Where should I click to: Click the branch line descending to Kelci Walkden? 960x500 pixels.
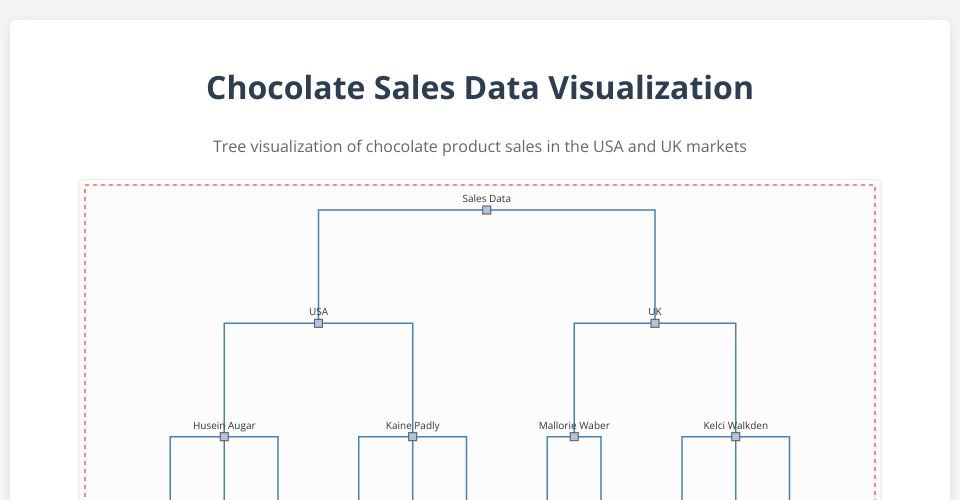point(736,375)
